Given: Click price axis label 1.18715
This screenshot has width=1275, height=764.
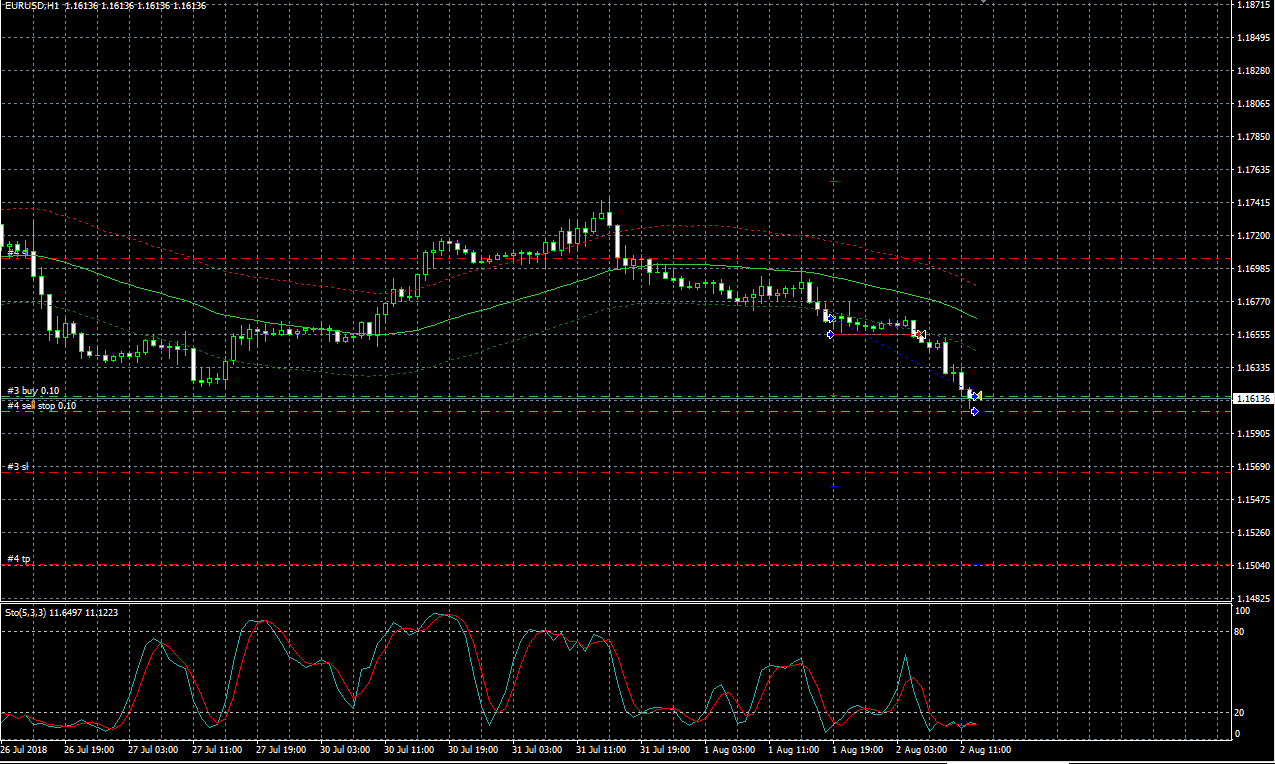Looking at the screenshot, I should click(x=1253, y=5).
